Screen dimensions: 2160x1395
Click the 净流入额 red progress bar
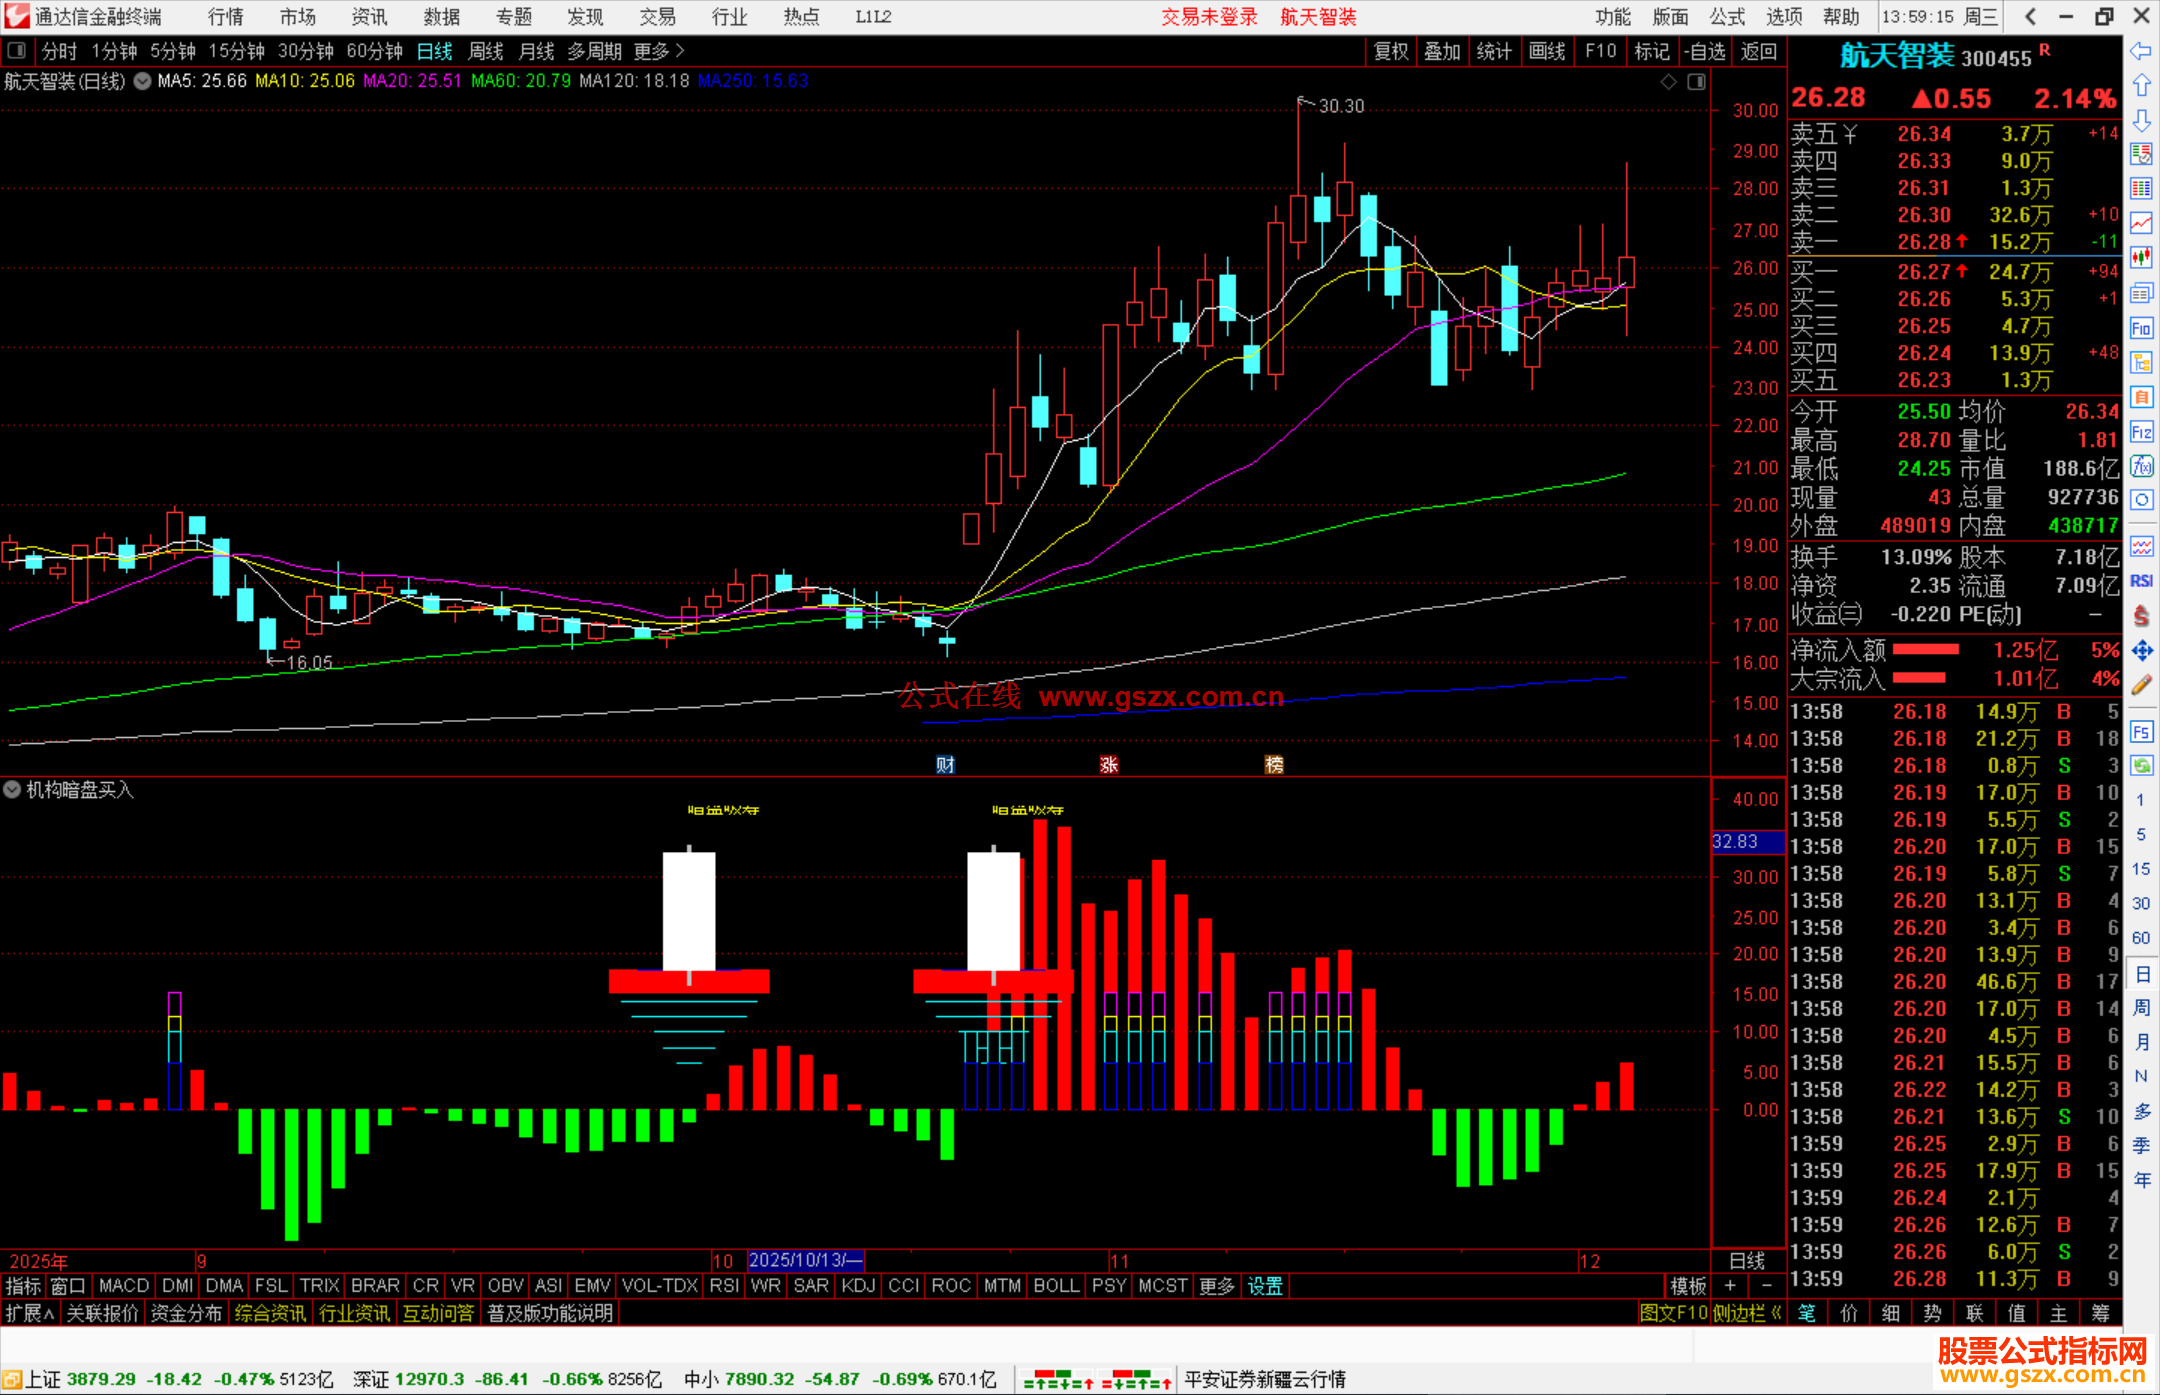[x=1925, y=650]
